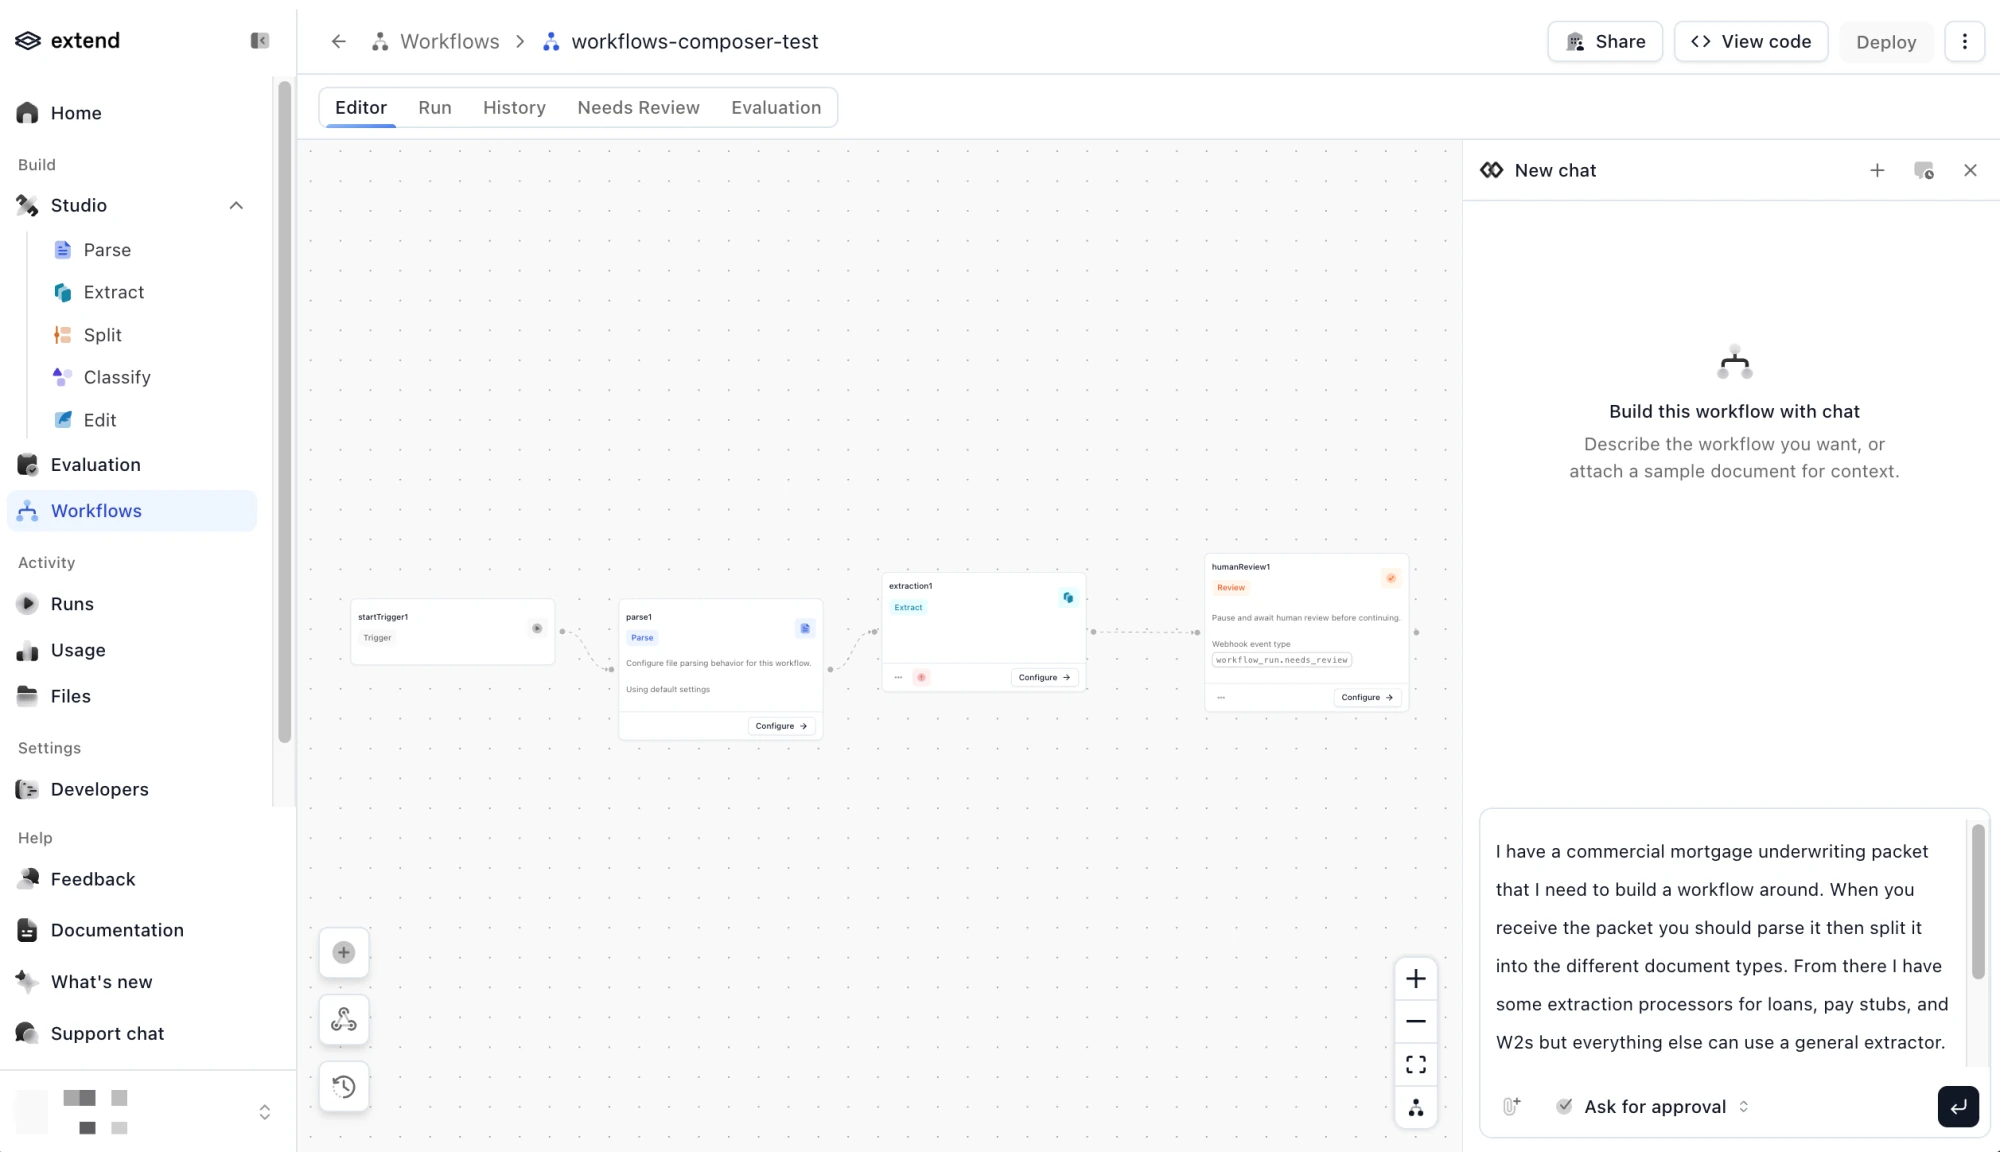The height and width of the screenshot is (1152, 2000).
Task: Open the Split studio tool
Action: tap(102, 335)
